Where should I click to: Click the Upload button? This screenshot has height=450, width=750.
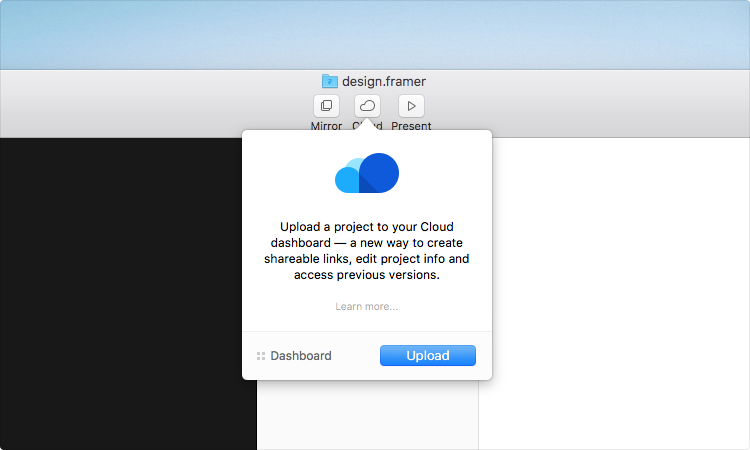tap(428, 355)
